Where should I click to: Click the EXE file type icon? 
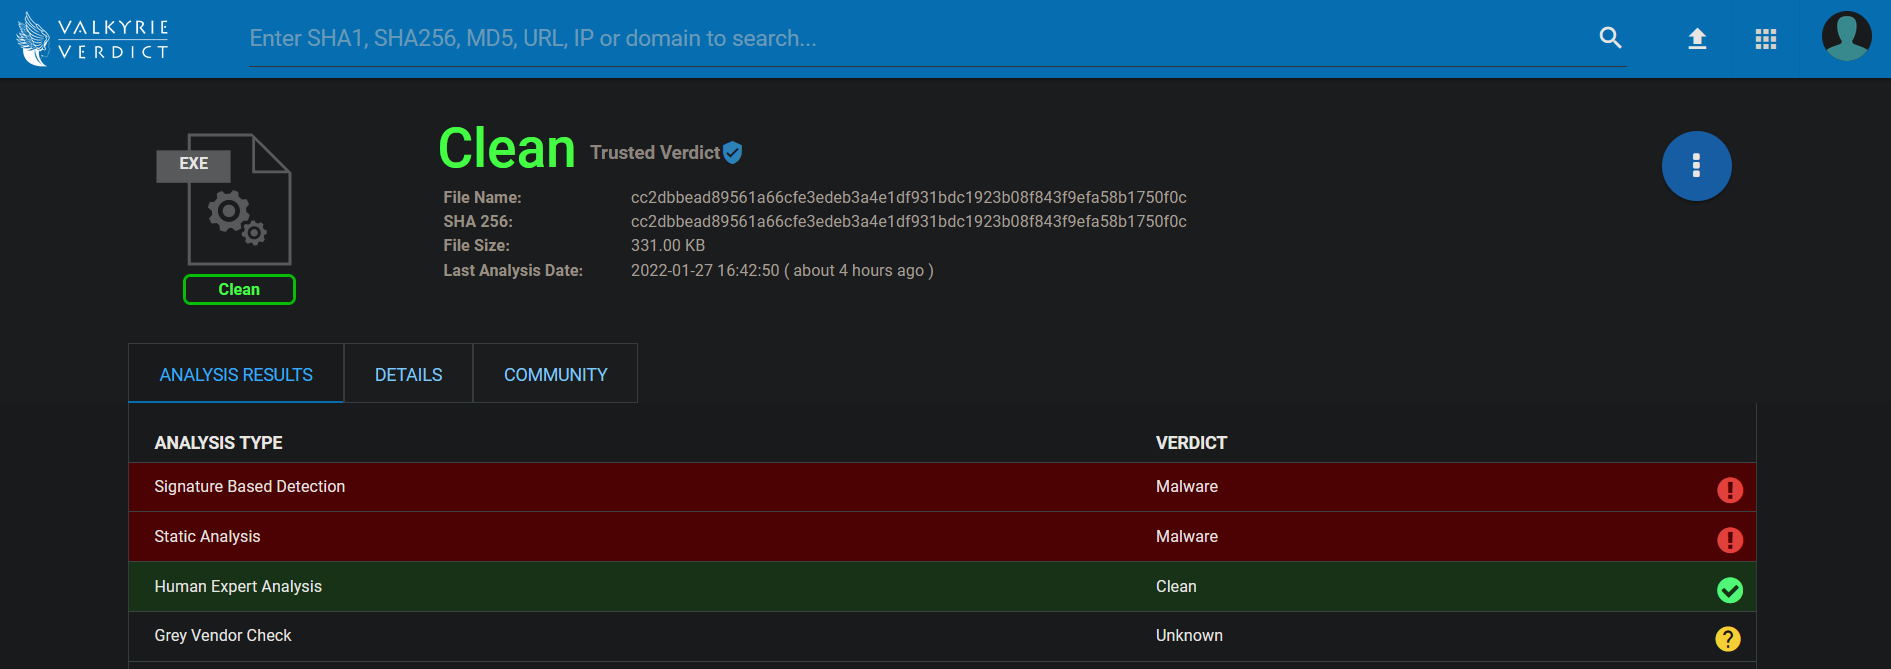(x=225, y=199)
